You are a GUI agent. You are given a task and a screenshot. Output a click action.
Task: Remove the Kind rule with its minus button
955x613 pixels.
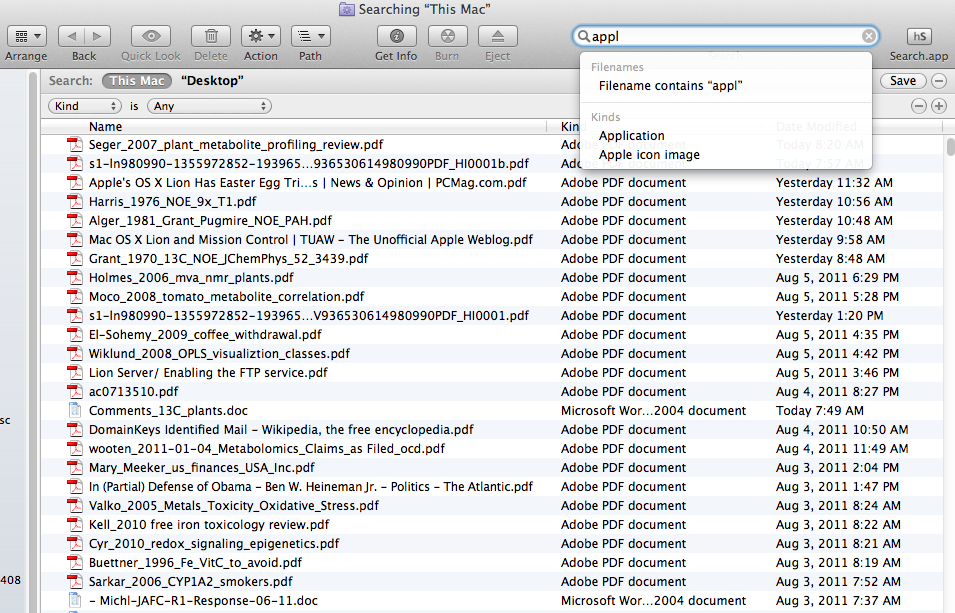(918, 106)
